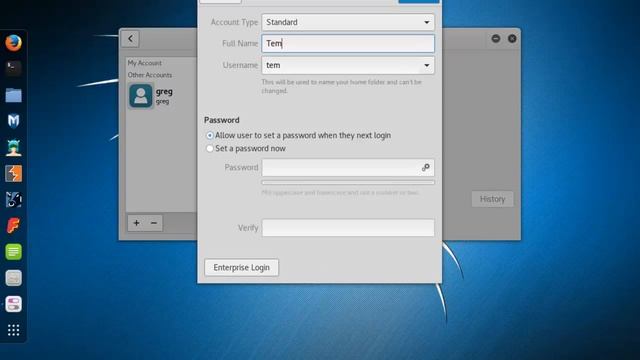Viewport: 640px width, 360px height.
Task: Open the green notes app icon
Action: click(x=13, y=252)
